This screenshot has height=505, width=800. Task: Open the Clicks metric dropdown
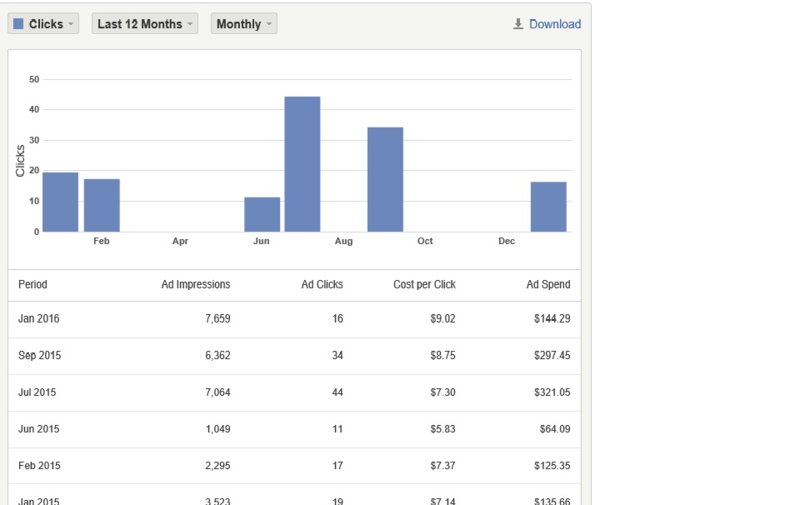[43, 24]
